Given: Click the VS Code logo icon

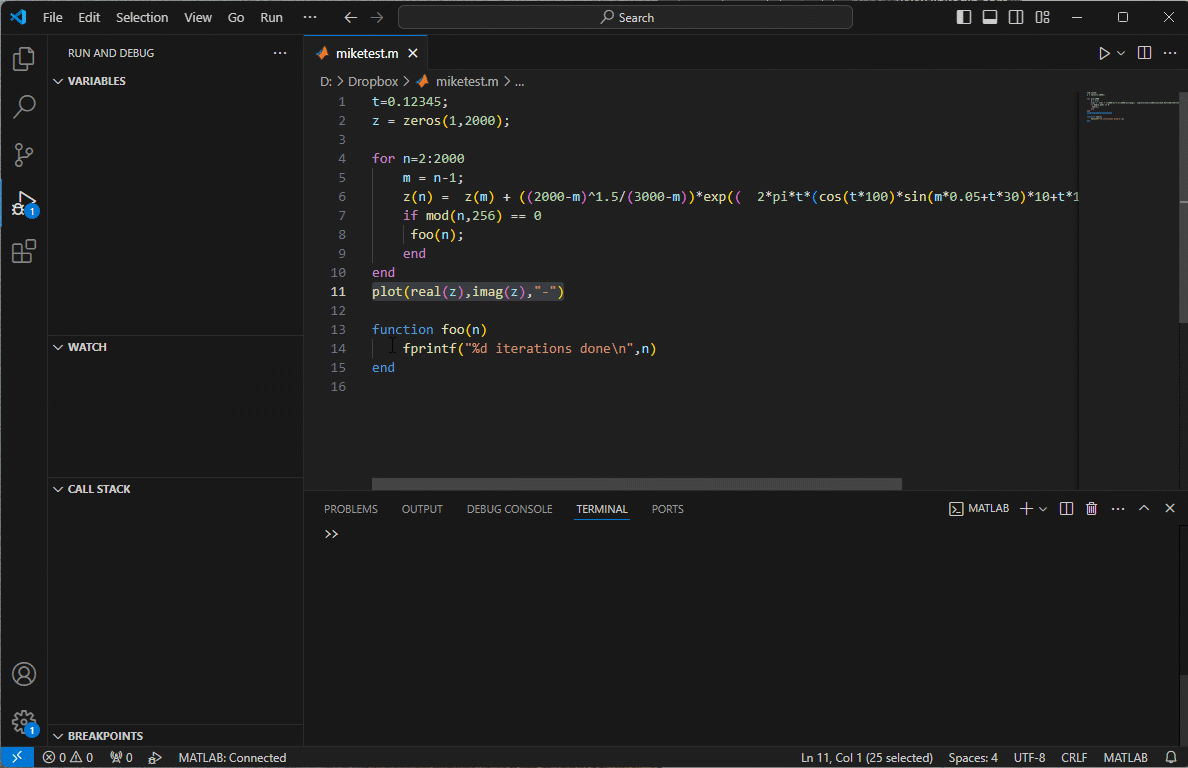Looking at the screenshot, I should click(18, 17).
